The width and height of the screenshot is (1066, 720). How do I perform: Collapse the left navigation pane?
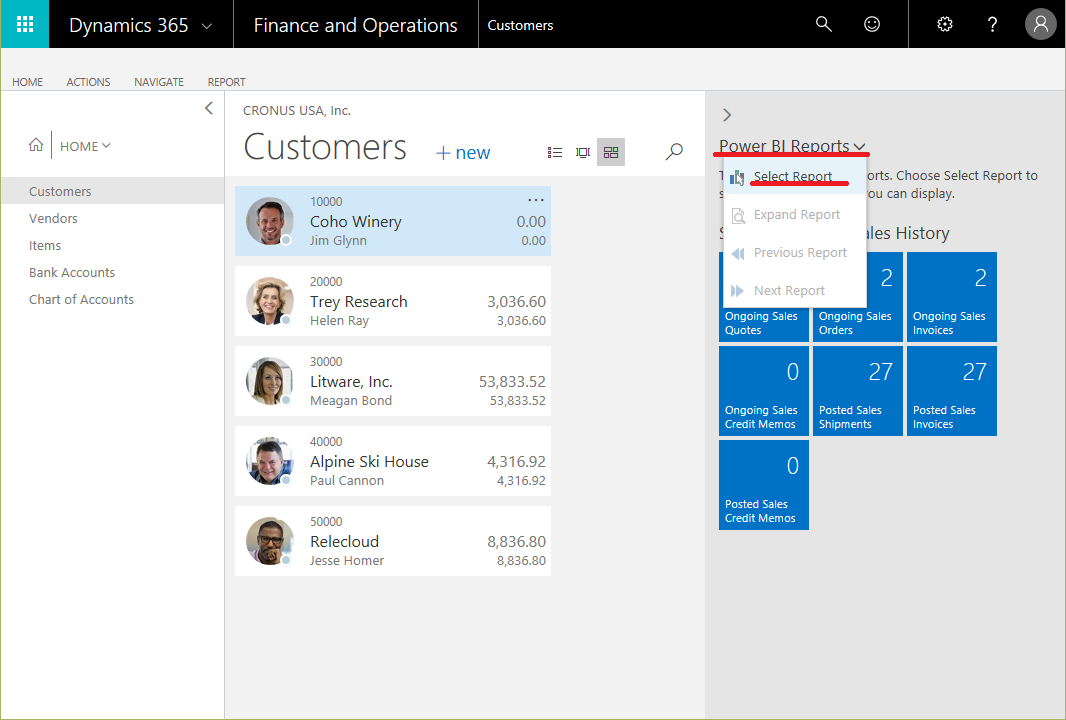point(209,108)
